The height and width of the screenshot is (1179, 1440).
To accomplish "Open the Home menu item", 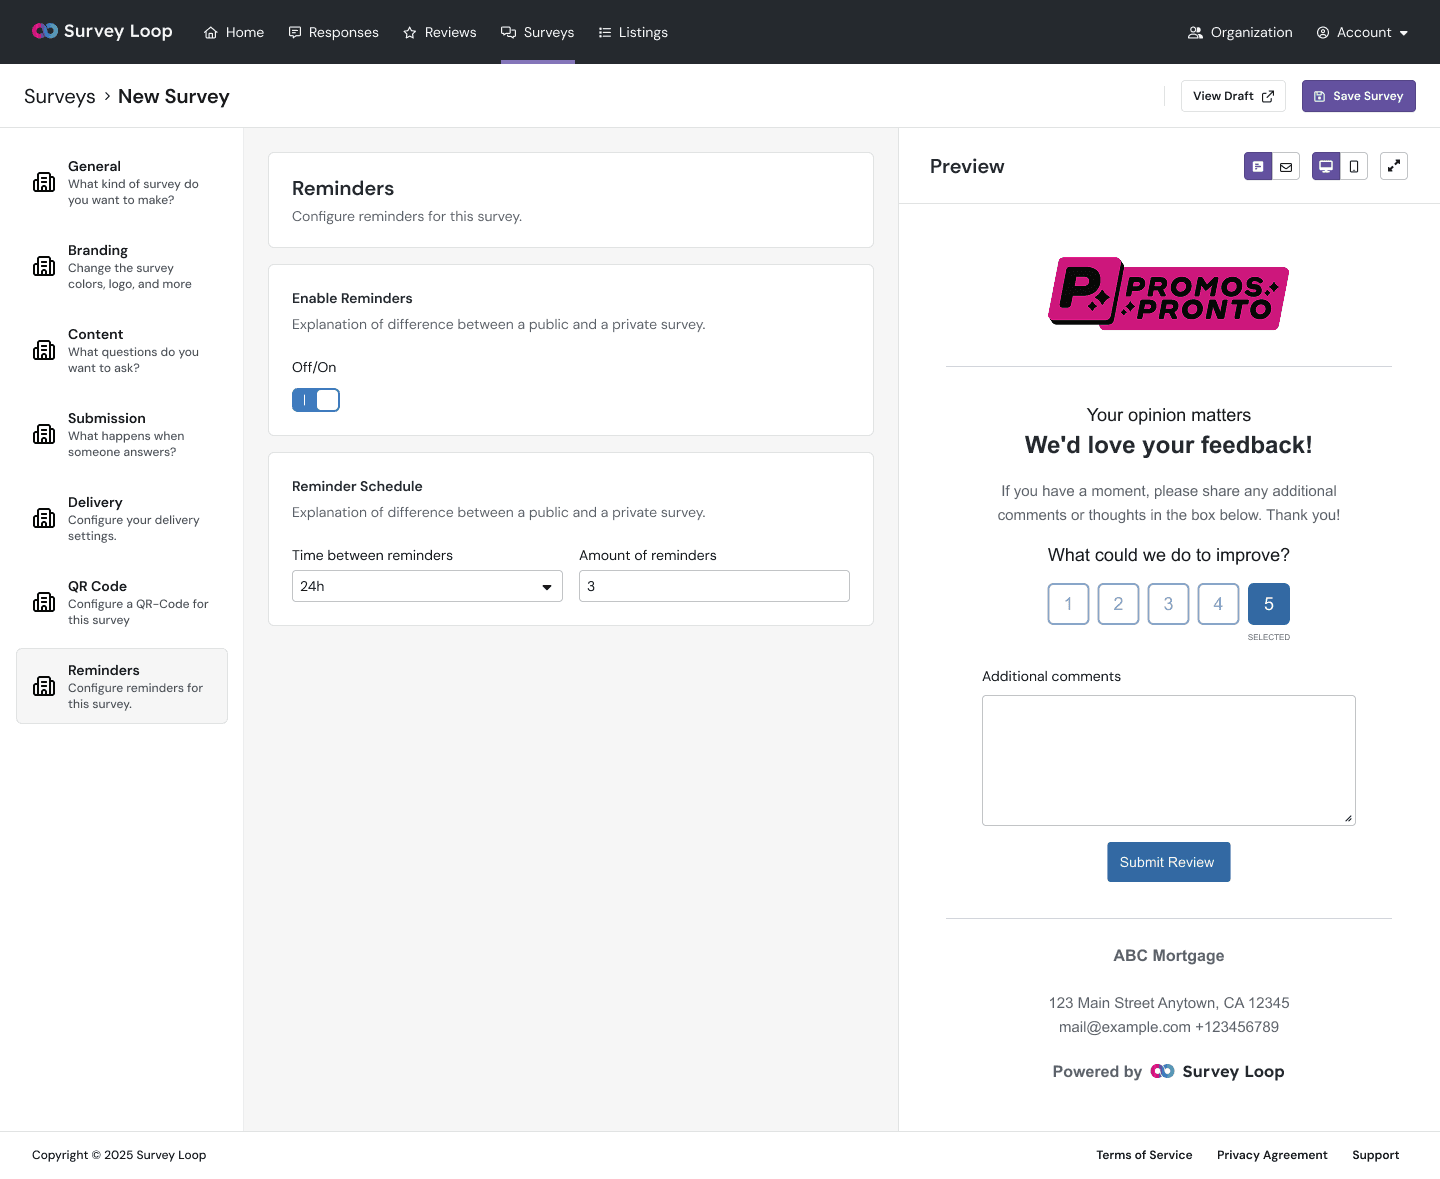I will click(234, 32).
